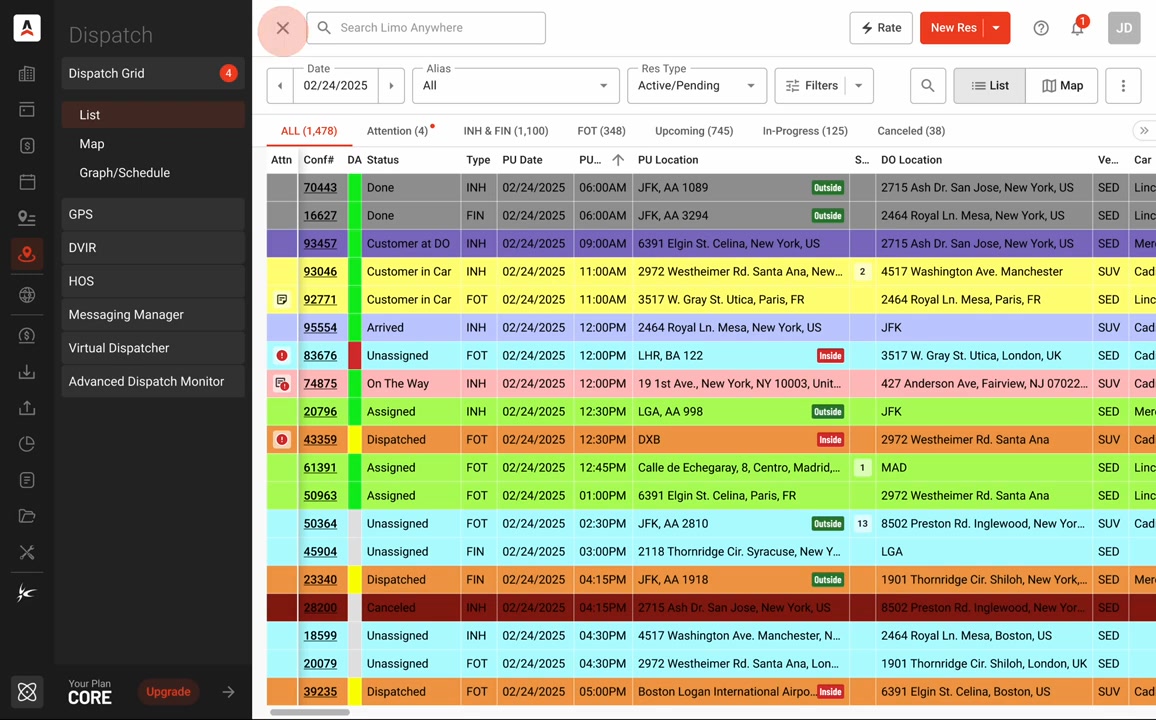Click yellow DA color cell for 23340
This screenshot has height=720, width=1156.
(x=355, y=580)
